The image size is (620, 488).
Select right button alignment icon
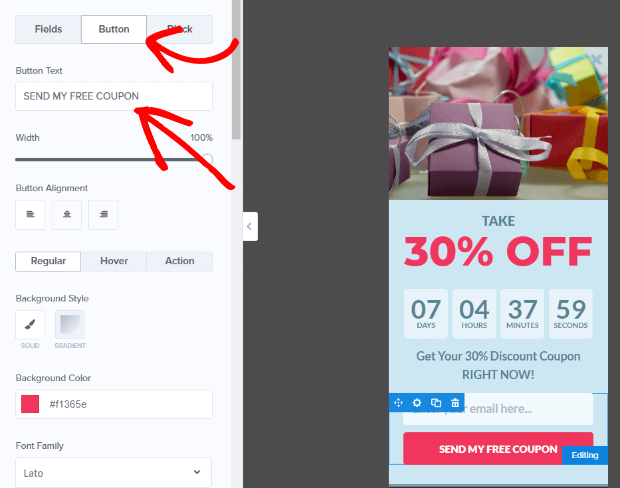tap(103, 215)
